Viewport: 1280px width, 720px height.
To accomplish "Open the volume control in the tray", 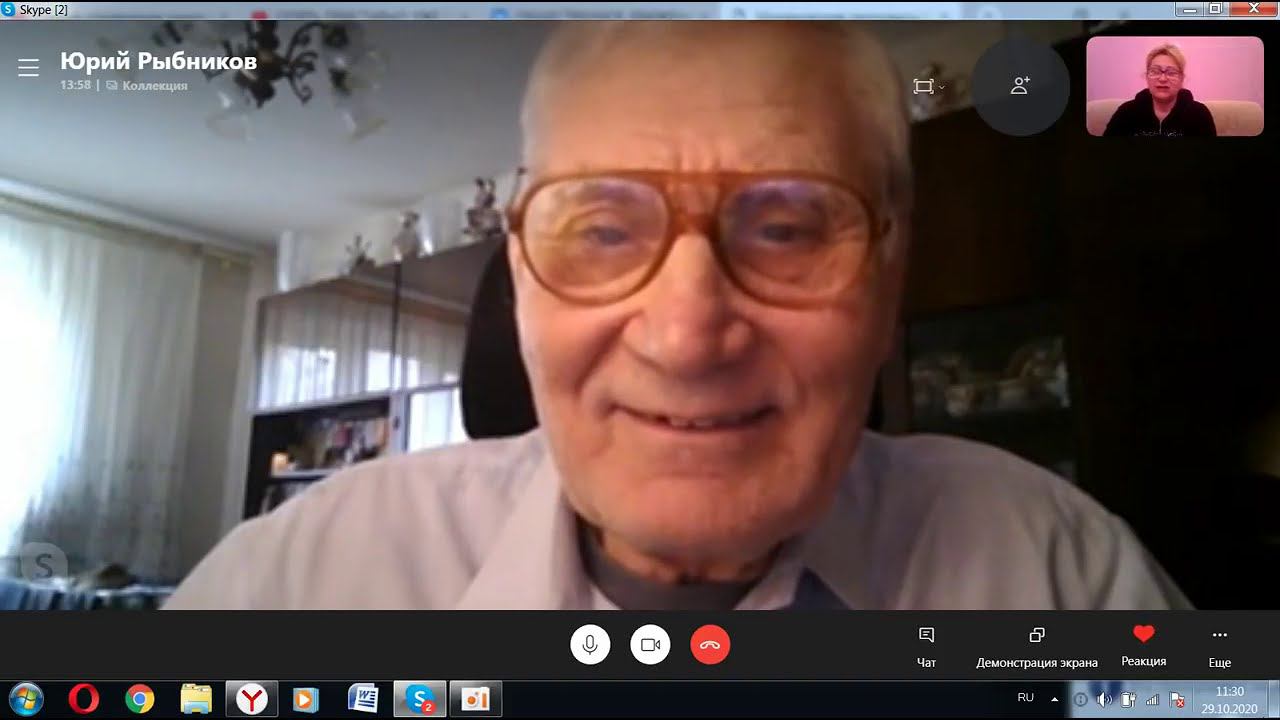I will tap(1105, 700).
